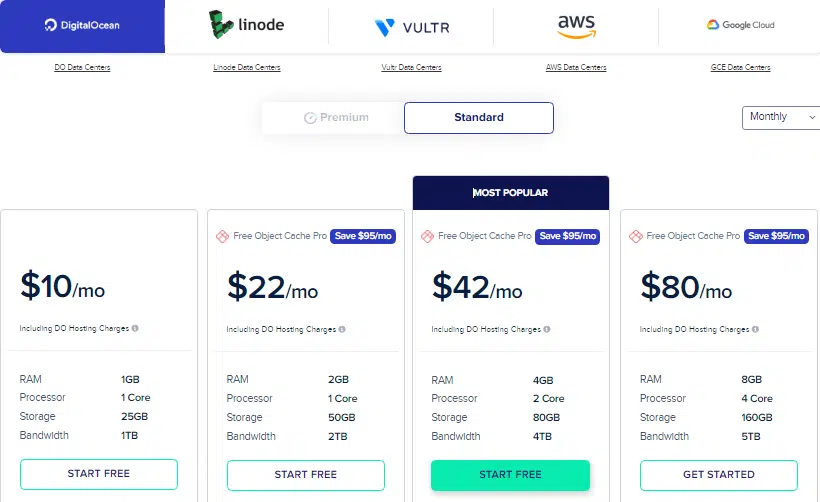
Task: Switch to the Linode provider tab
Action: pos(247,26)
